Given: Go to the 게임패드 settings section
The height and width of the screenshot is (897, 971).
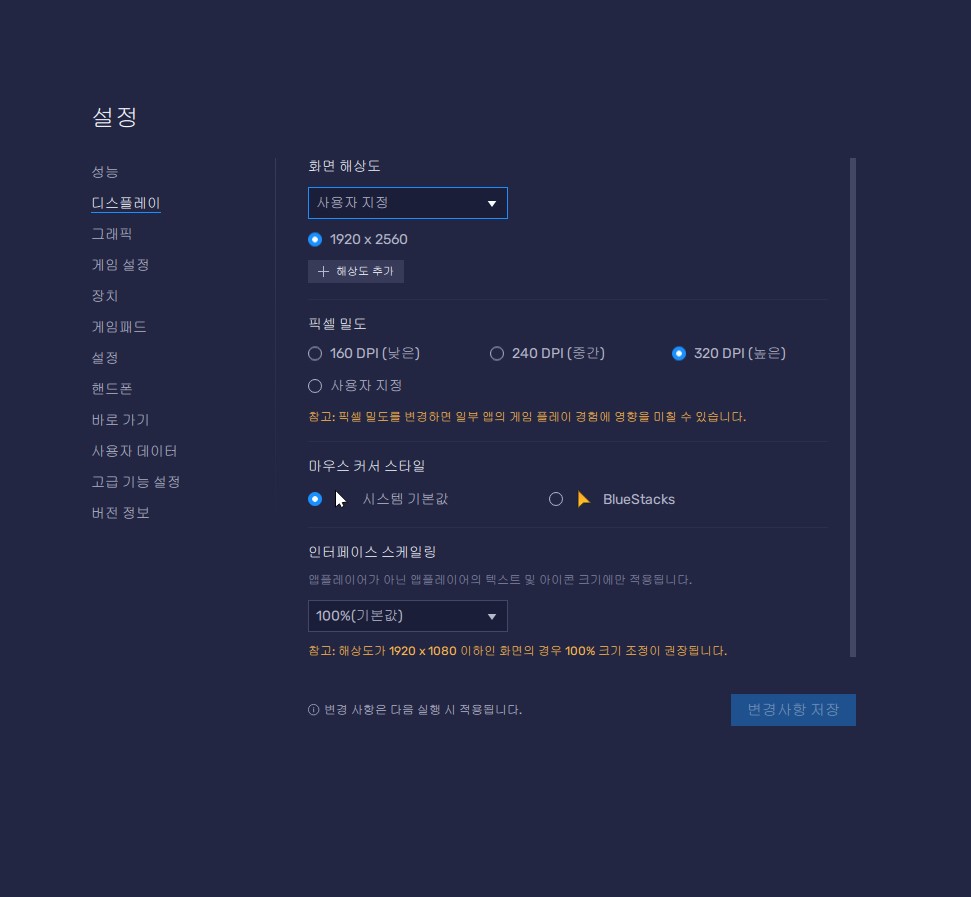Looking at the screenshot, I should [119, 327].
